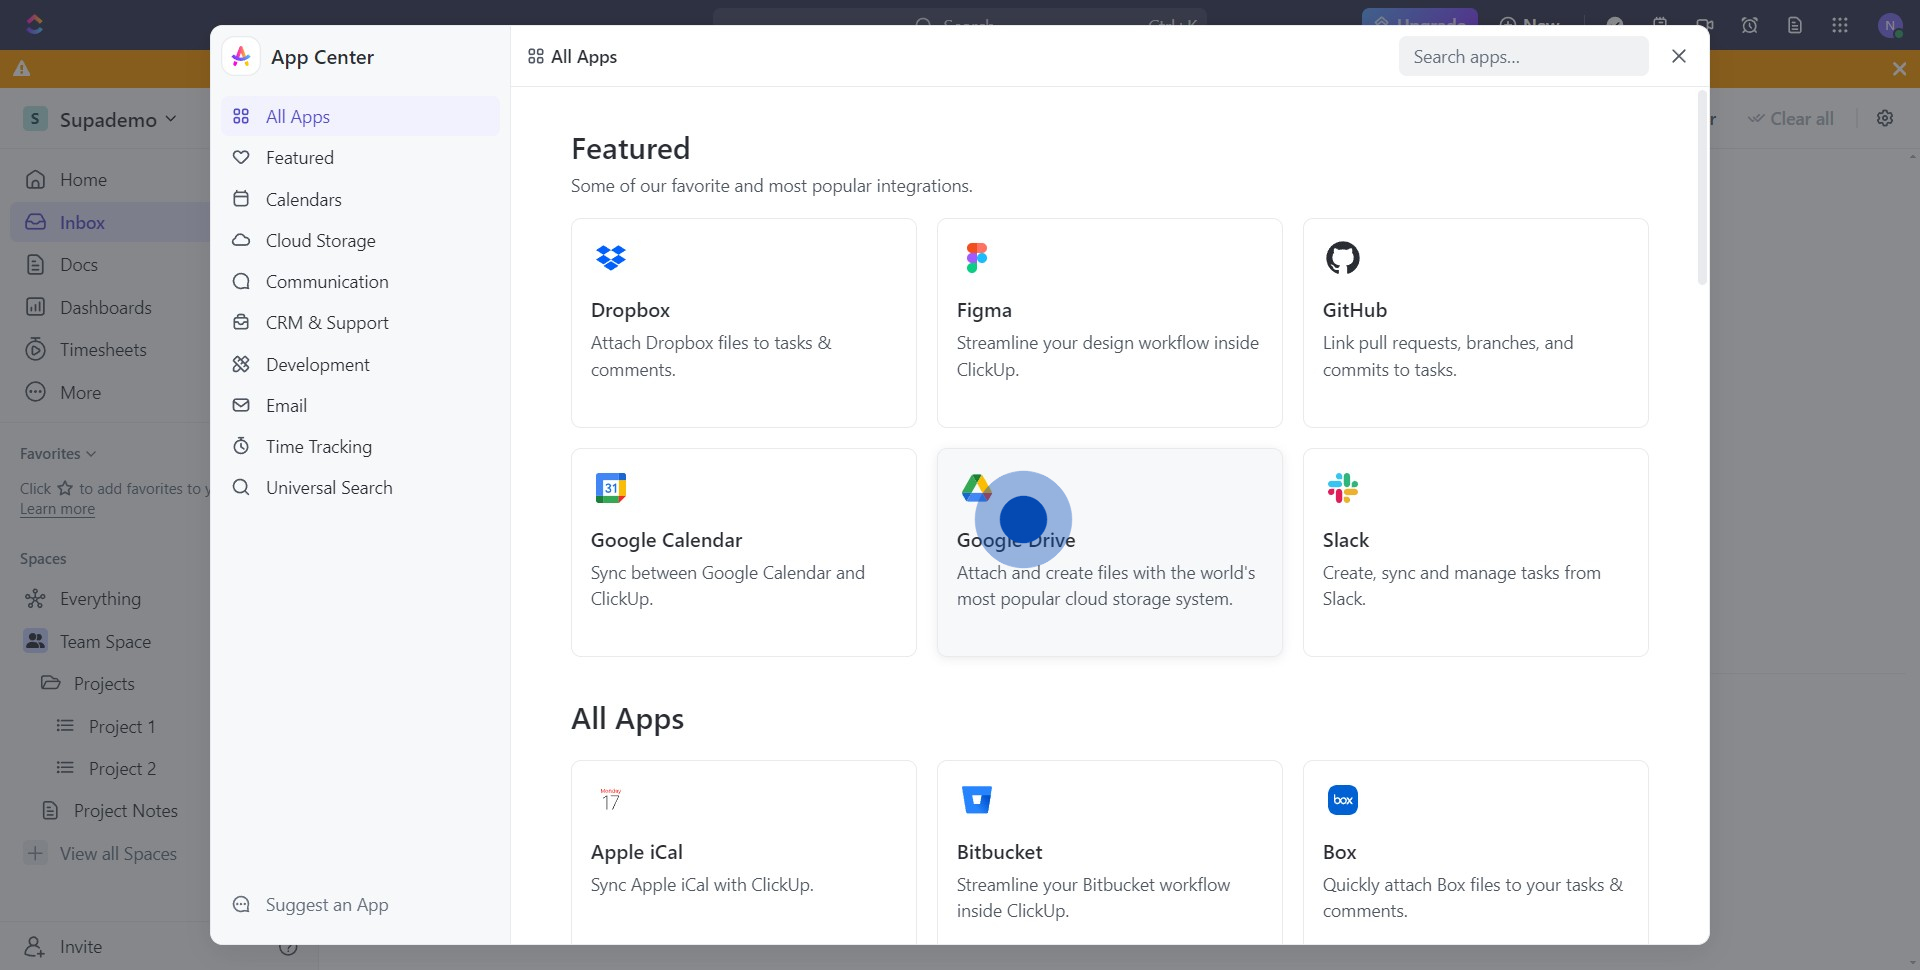Click the GitHub octocat icon
1920x970 pixels.
click(1342, 258)
